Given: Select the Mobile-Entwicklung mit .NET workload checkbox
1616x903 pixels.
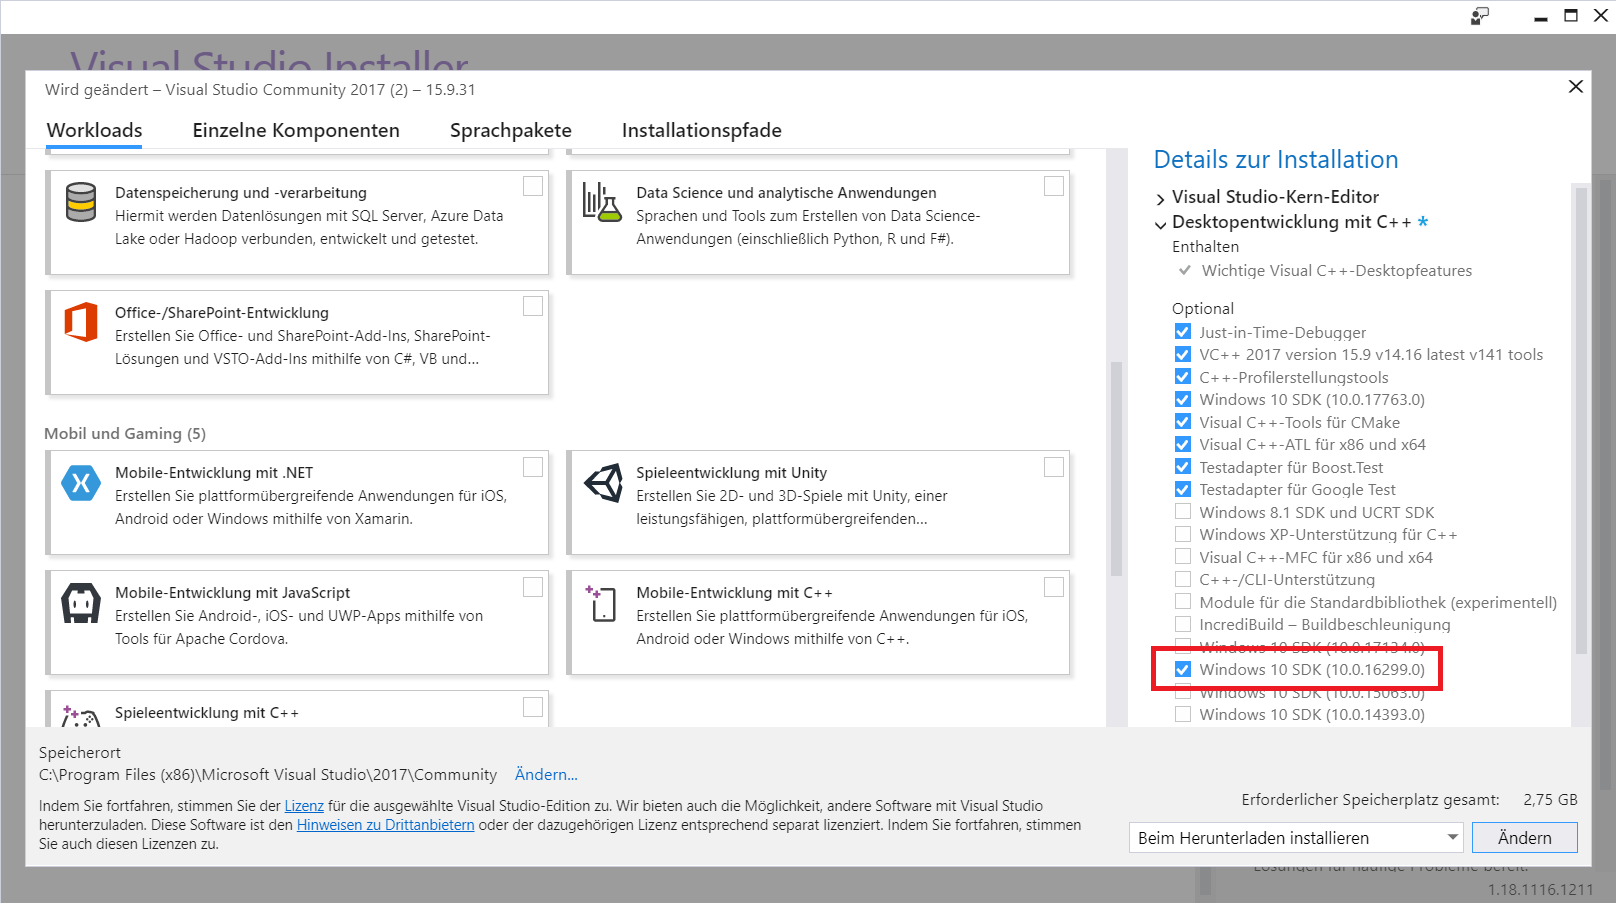Looking at the screenshot, I should click(x=533, y=467).
